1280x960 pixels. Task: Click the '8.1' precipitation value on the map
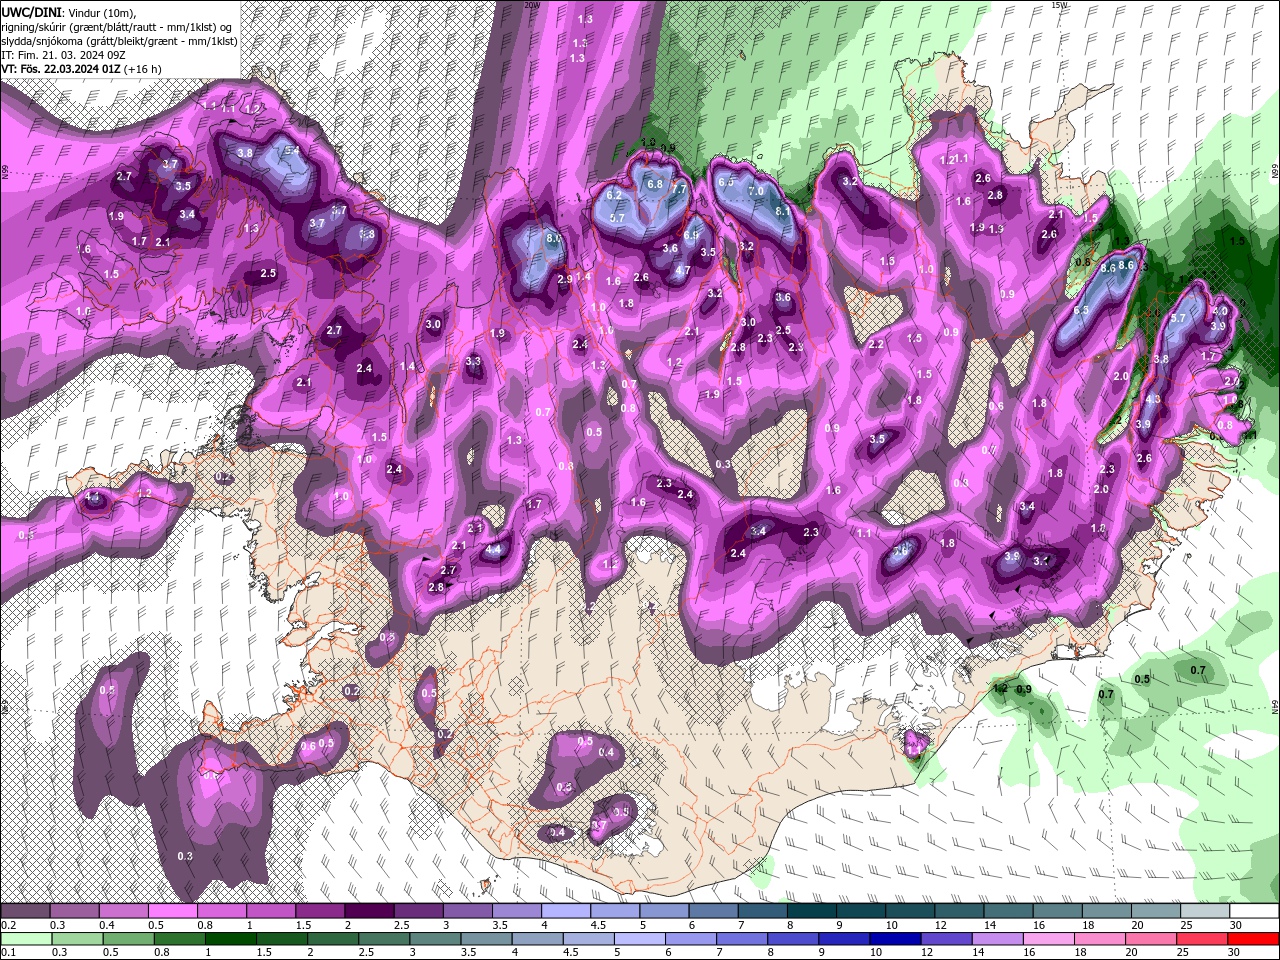(x=783, y=211)
